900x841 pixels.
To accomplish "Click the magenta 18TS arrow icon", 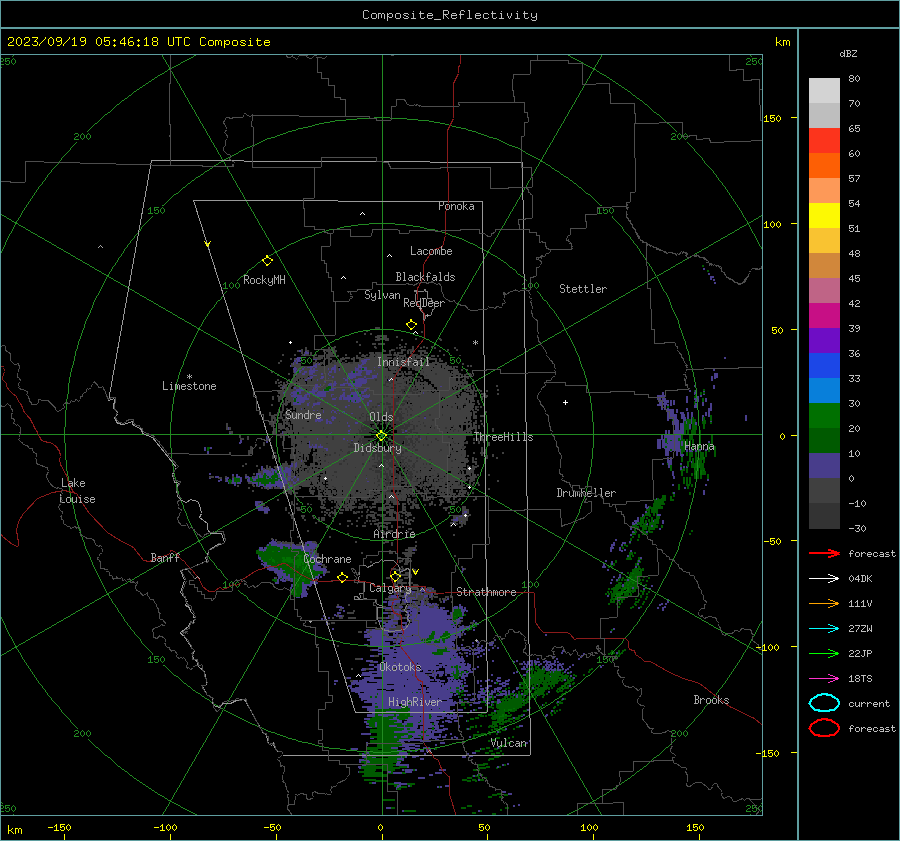I will (824, 679).
